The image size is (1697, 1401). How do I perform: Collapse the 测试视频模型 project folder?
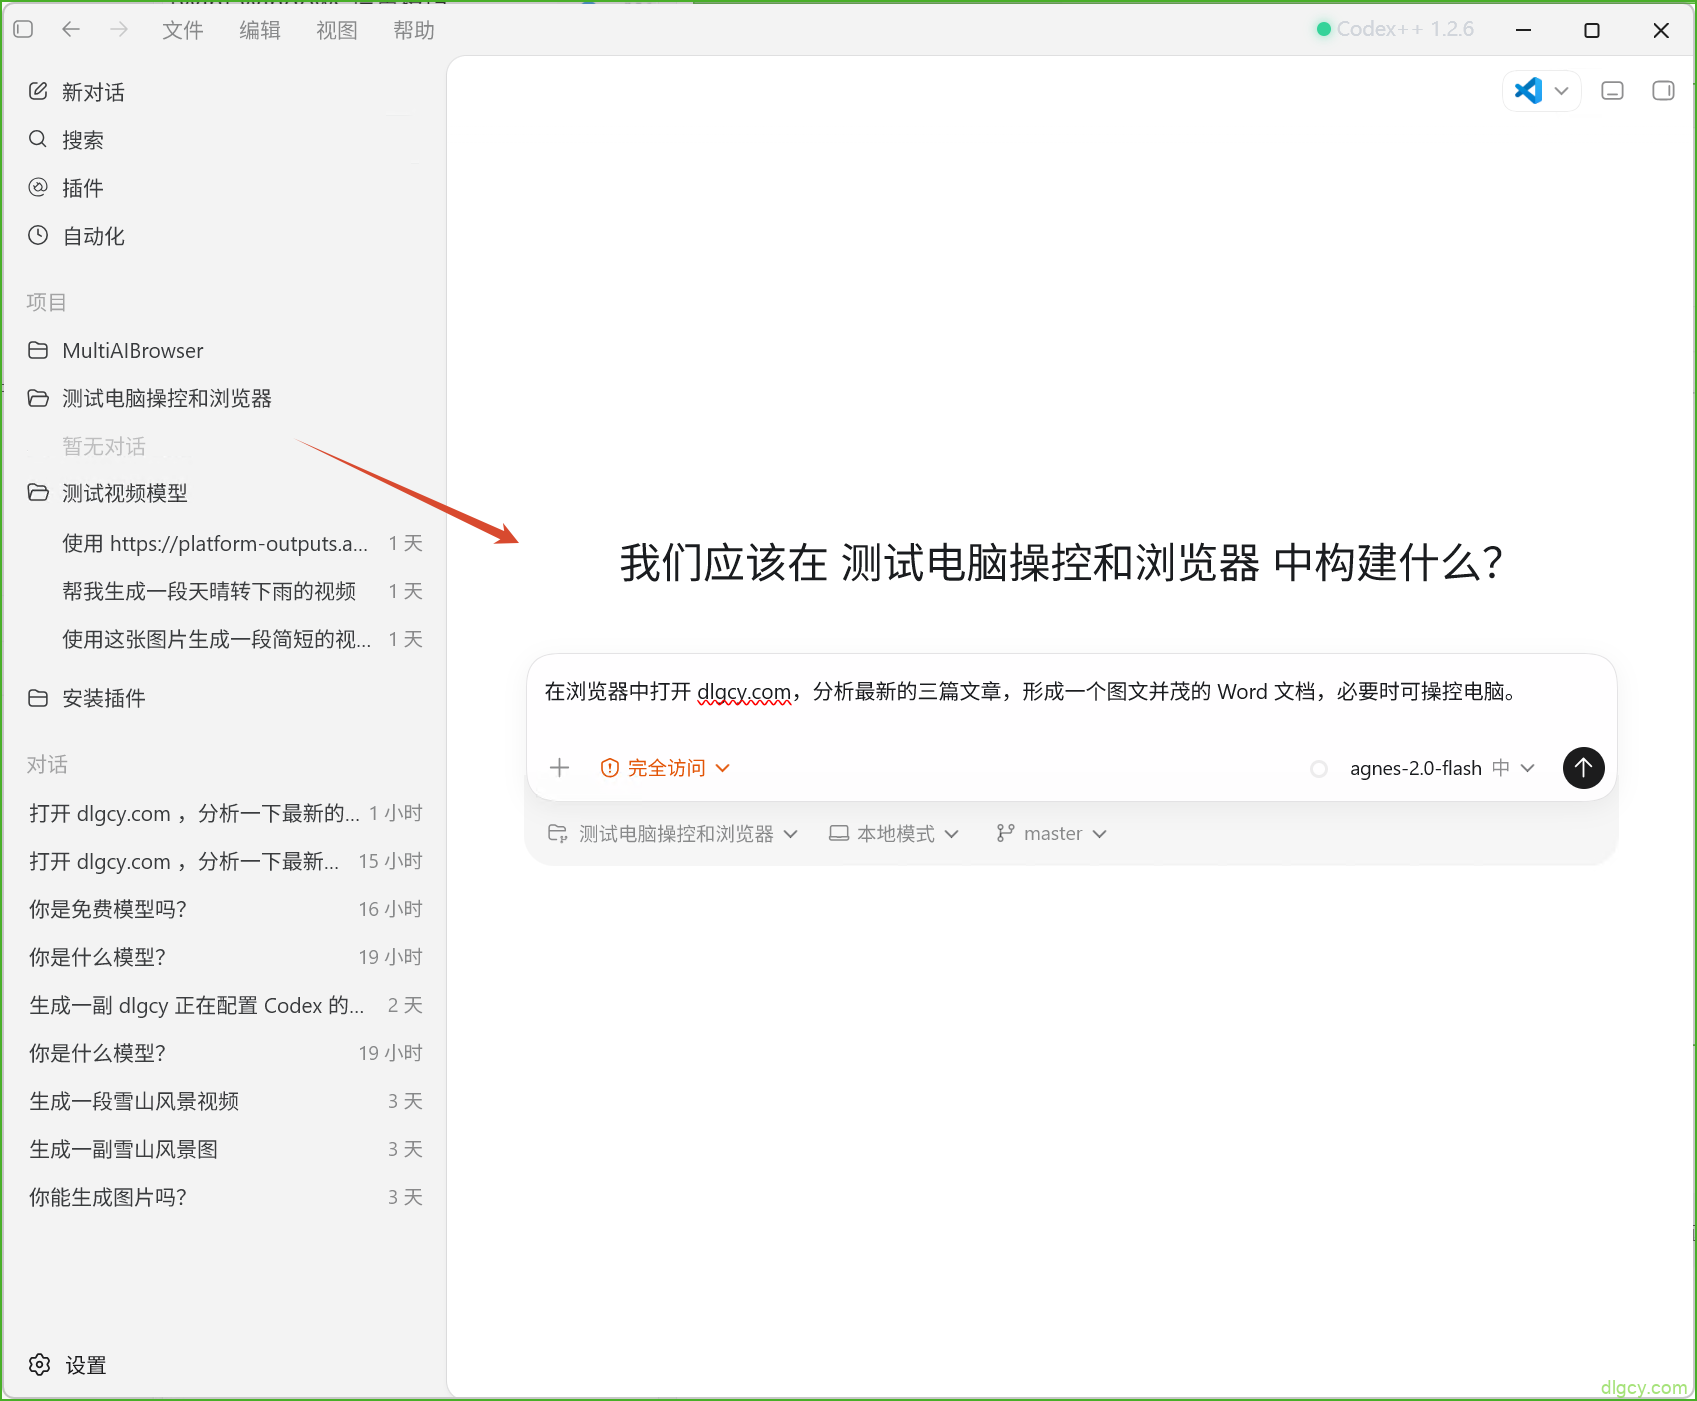[224, 493]
